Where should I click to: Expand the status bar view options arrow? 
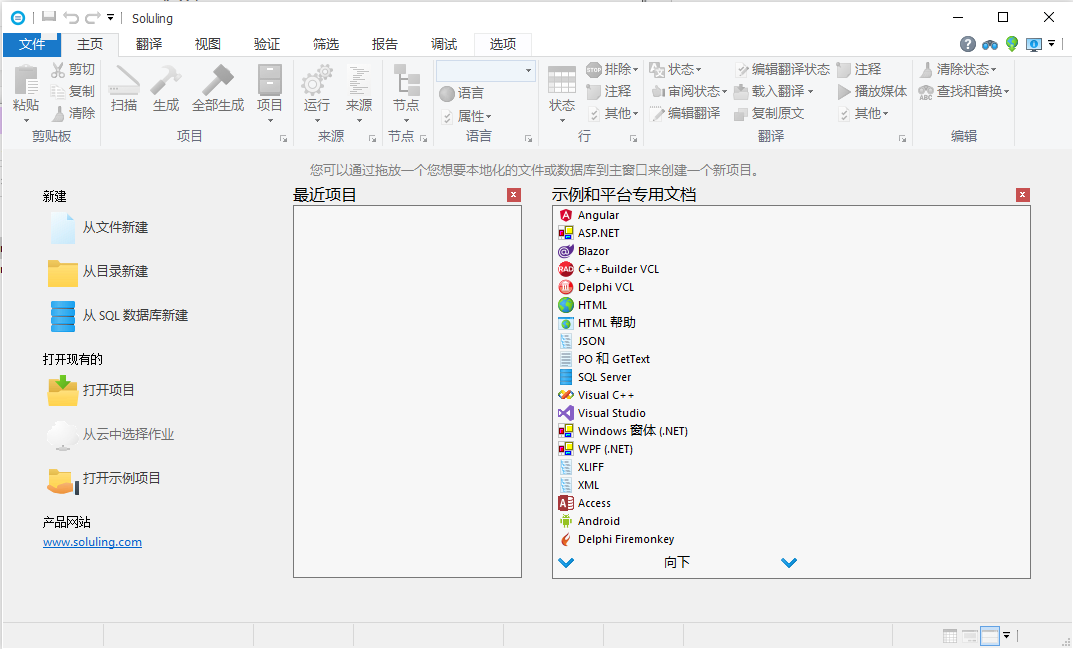(x=1007, y=635)
